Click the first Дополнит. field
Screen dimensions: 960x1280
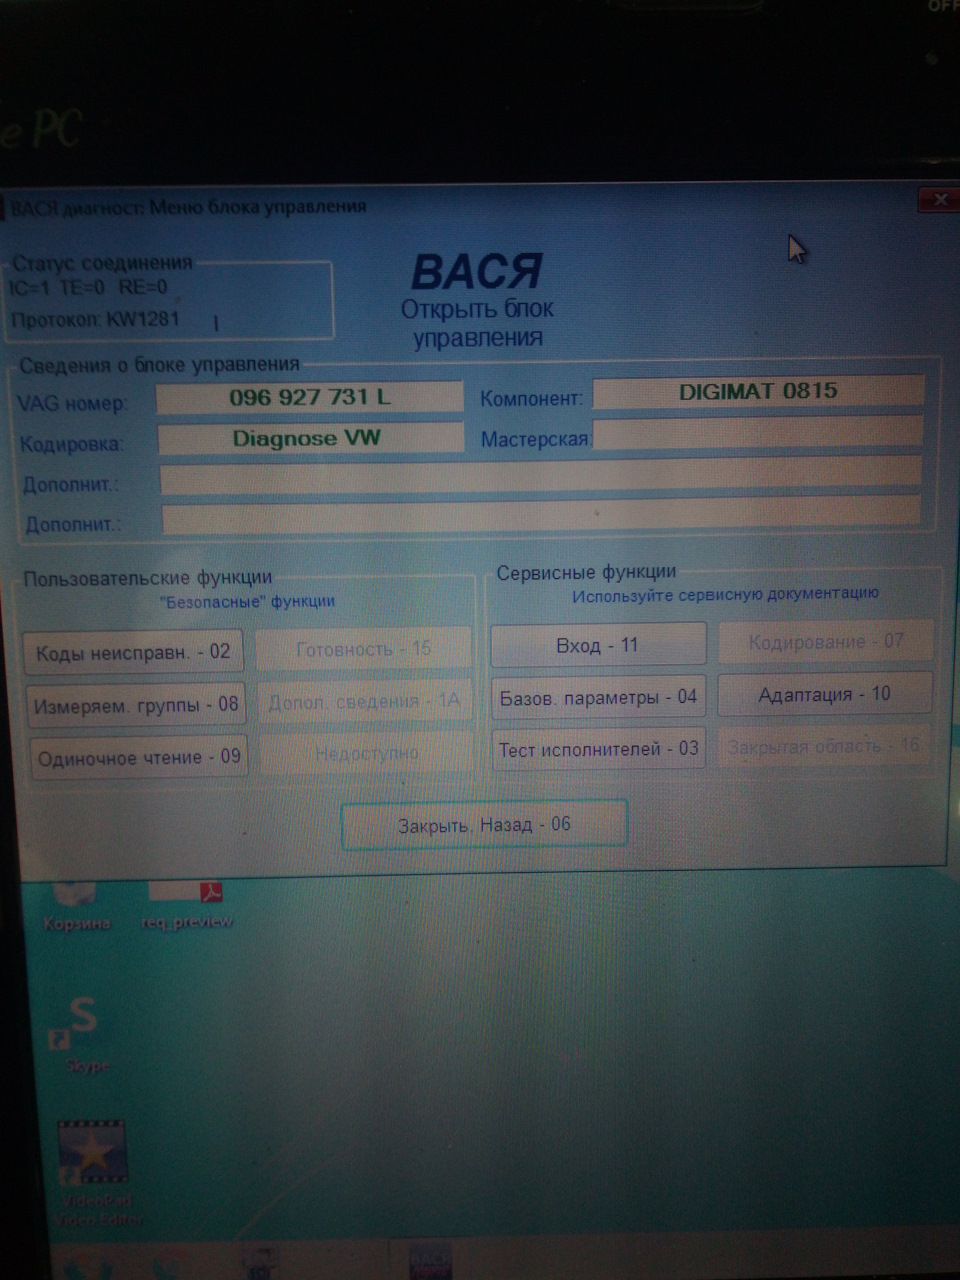coord(540,476)
